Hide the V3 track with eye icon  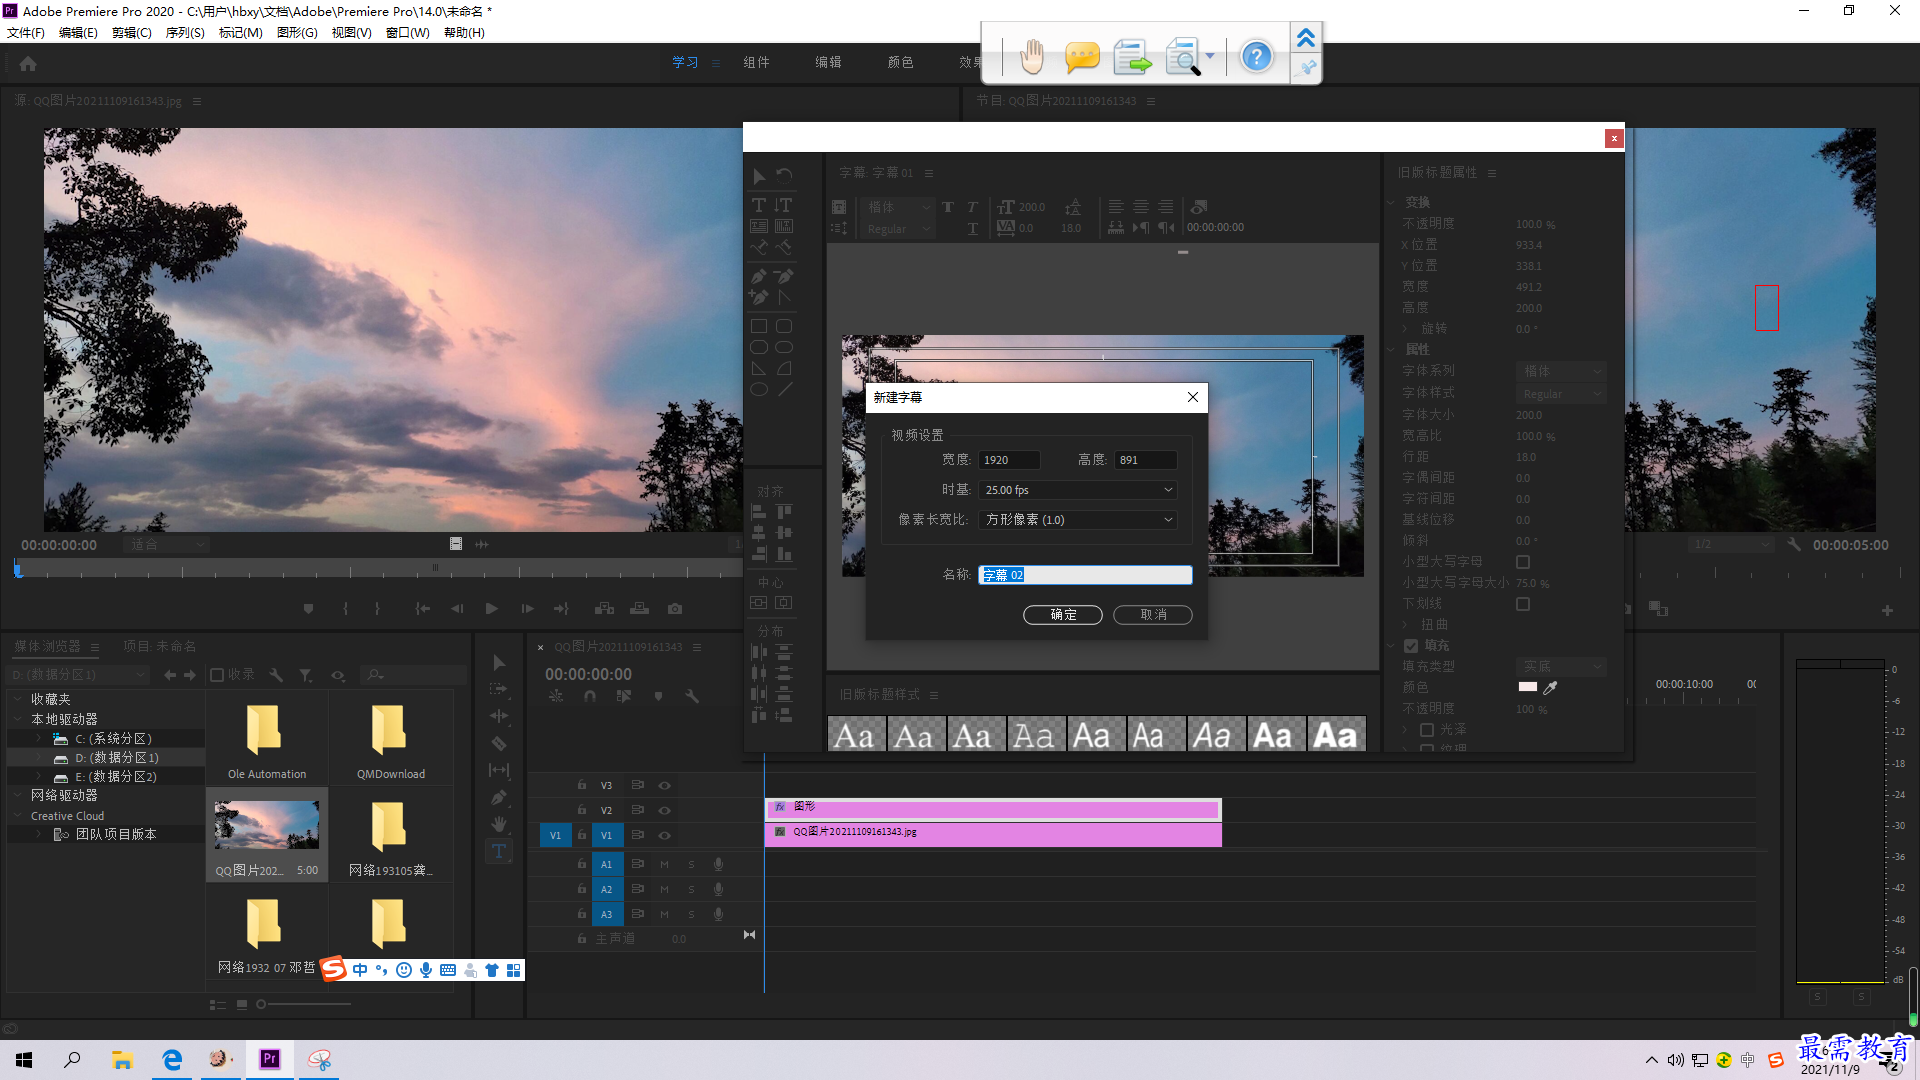tap(664, 785)
